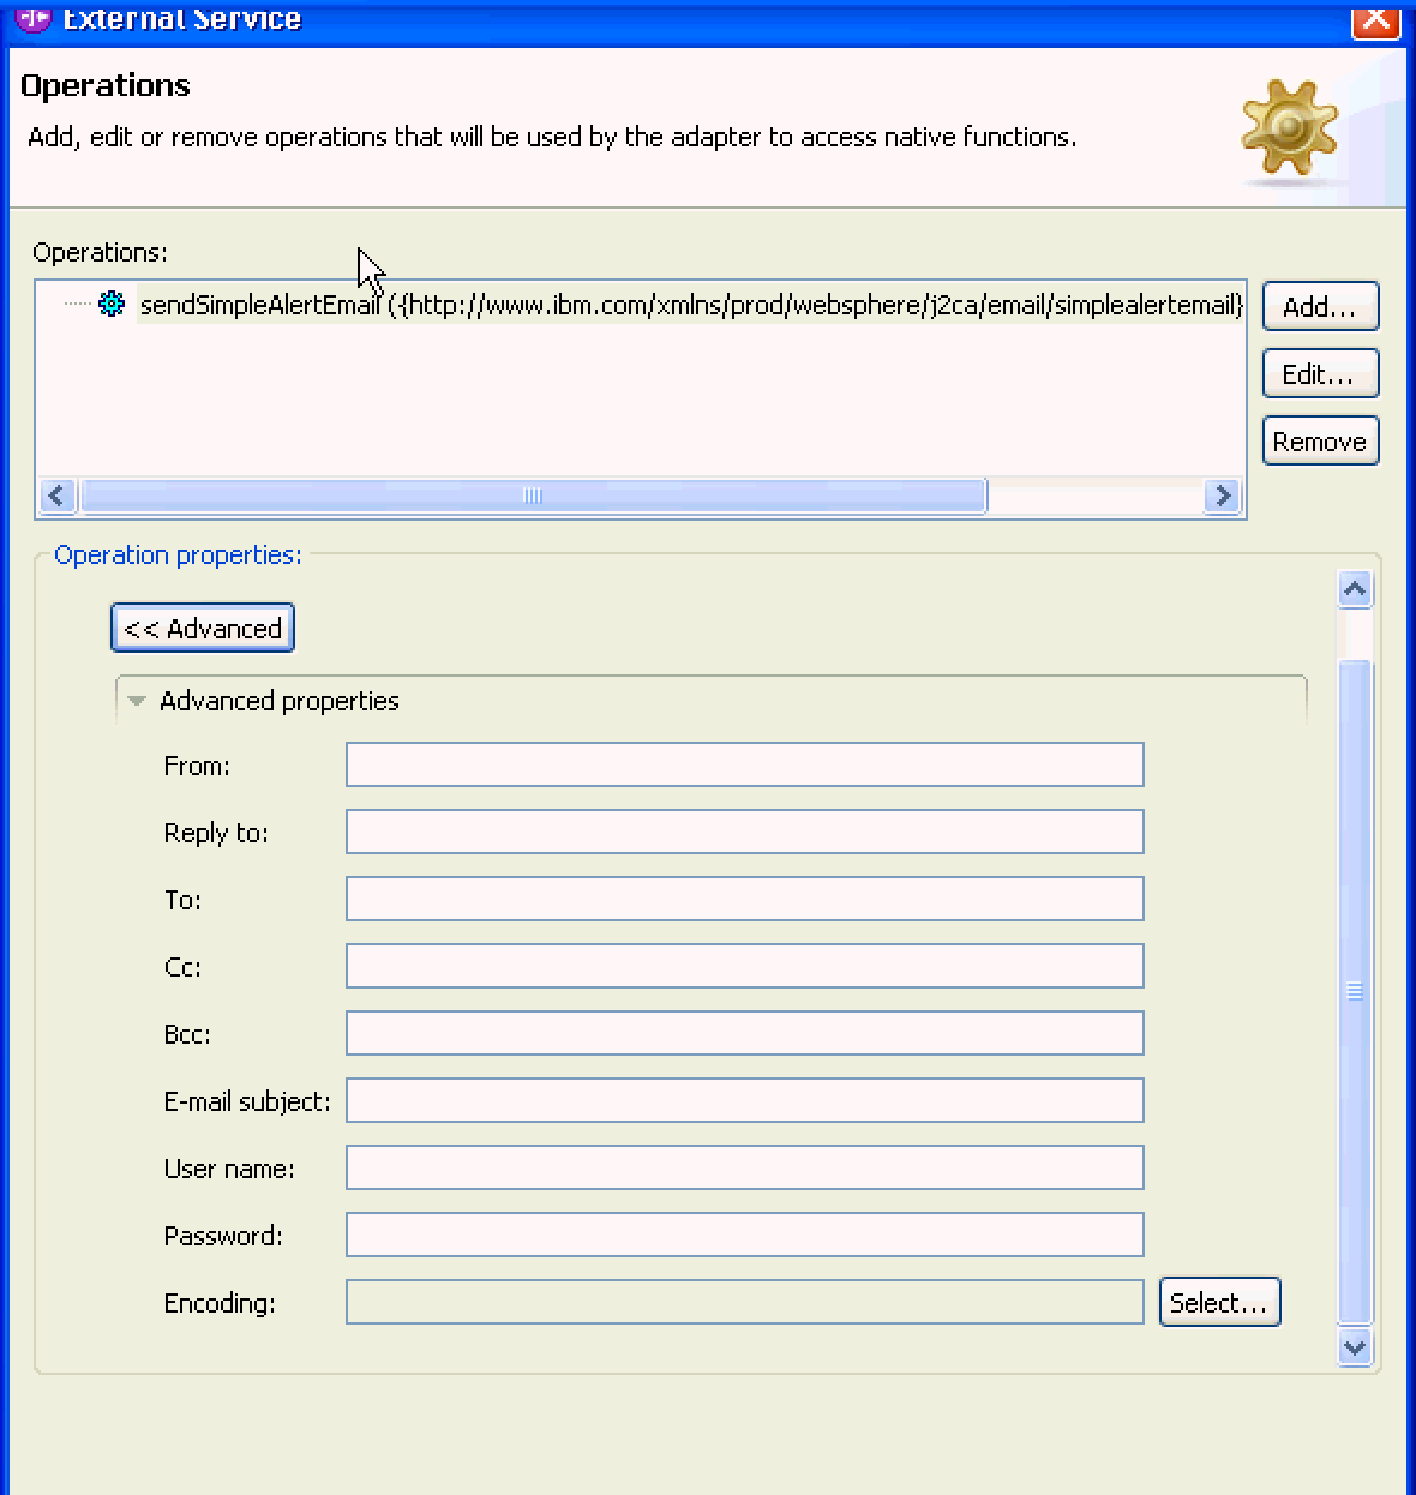Image resolution: width=1416 pixels, height=1495 pixels.
Task: Click the Edit... button
Action: 1320,374
